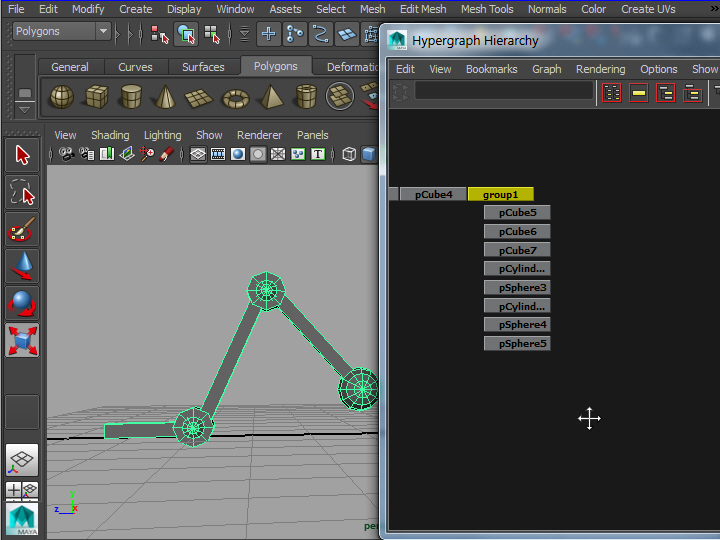Activate the Move tool cone icon
Viewport: 720px width, 540px height.
22,266
